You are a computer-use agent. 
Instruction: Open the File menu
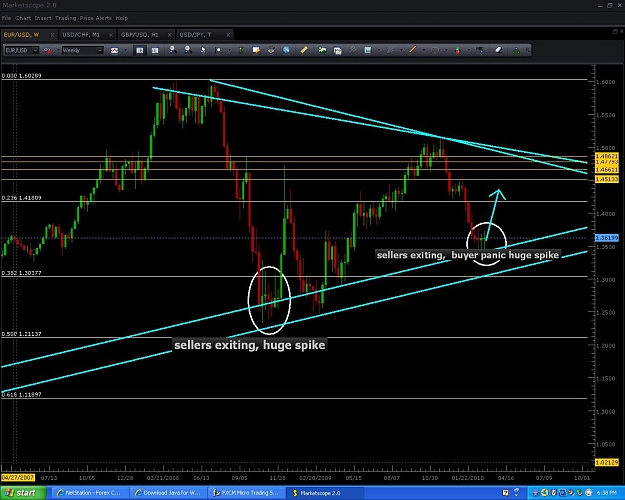(x=6, y=18)
